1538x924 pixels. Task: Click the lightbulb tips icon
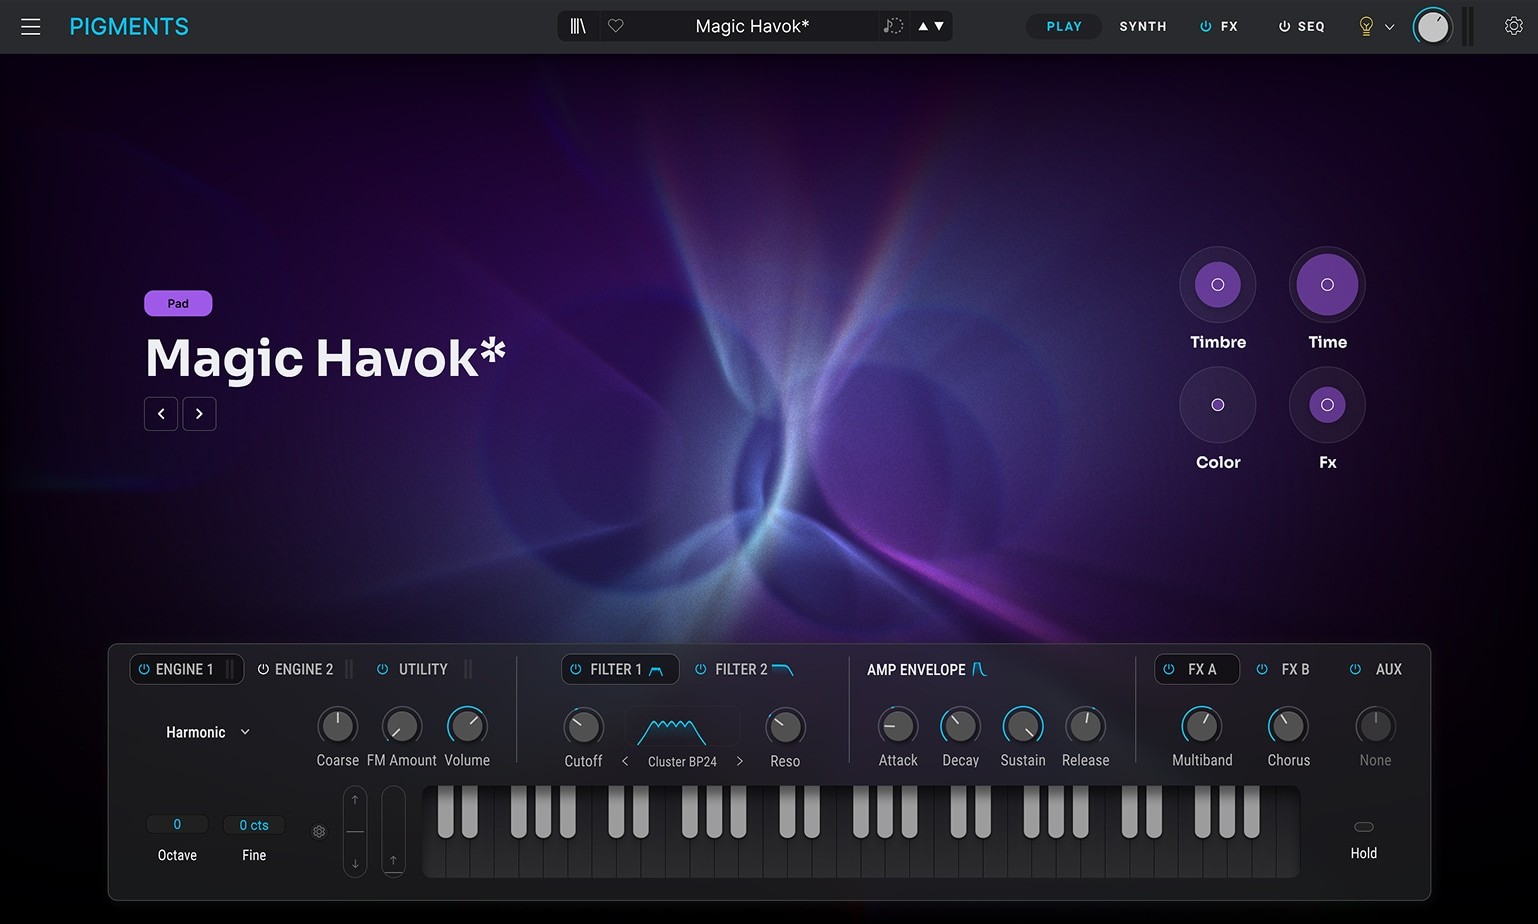coord(1366,27)
